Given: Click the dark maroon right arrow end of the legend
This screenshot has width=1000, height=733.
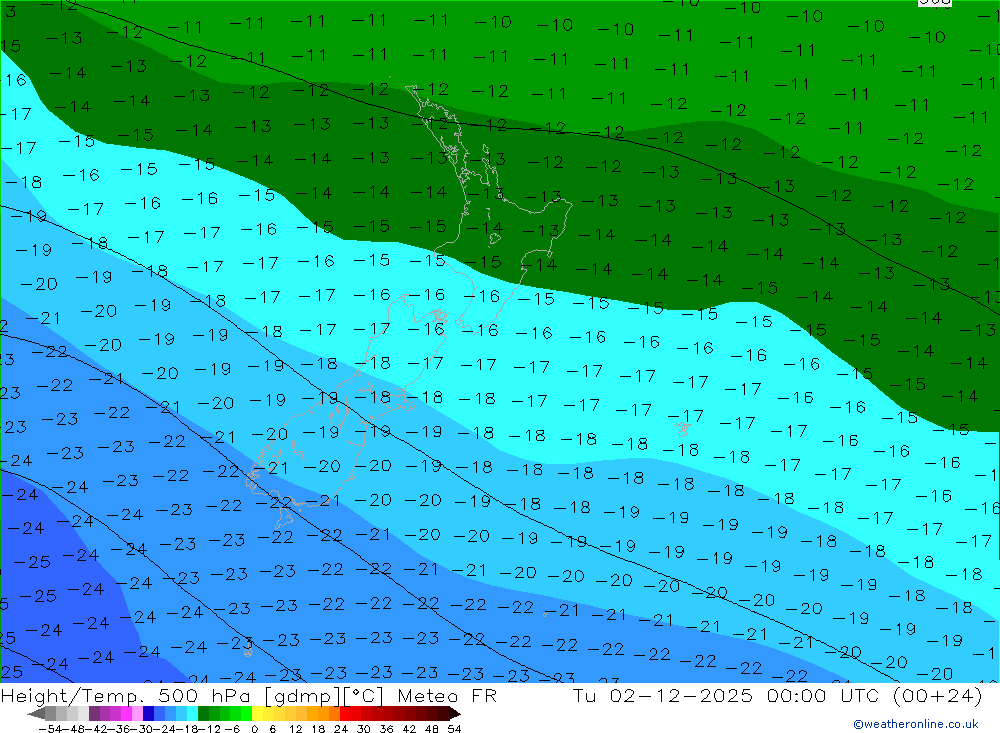Looking at the screenshot, I should point(454,714).
